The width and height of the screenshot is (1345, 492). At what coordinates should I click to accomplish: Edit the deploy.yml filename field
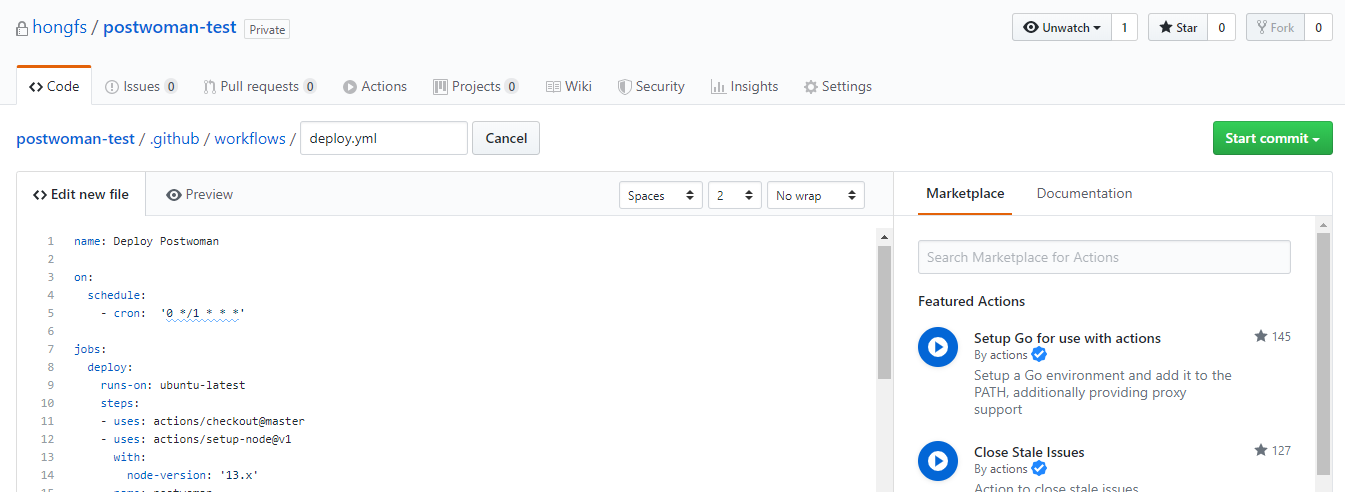pos(384,138)
